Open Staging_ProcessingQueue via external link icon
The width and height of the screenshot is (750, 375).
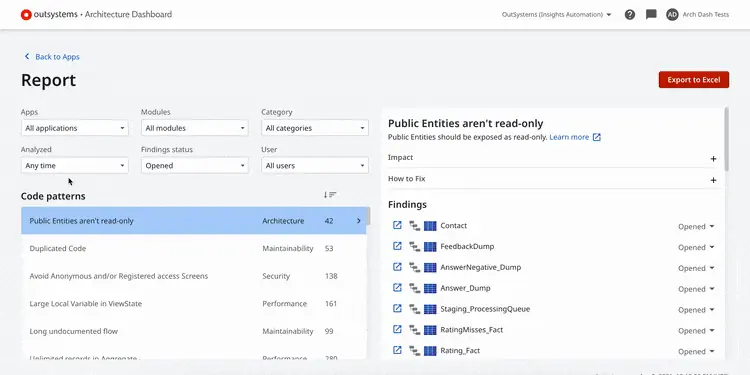[x=397, y=309]
